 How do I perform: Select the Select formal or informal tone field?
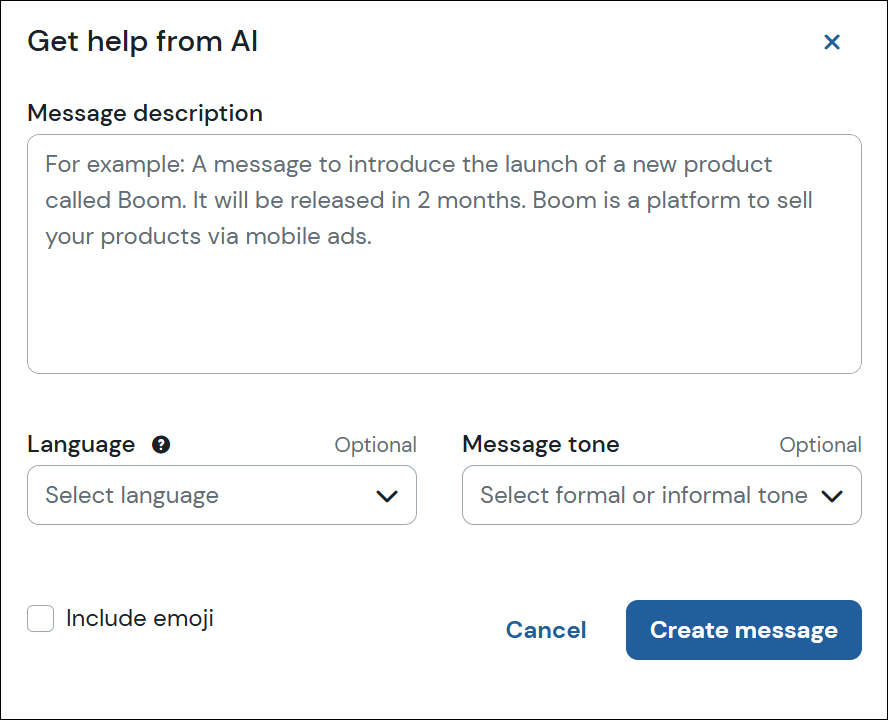(x=662, y=495)
